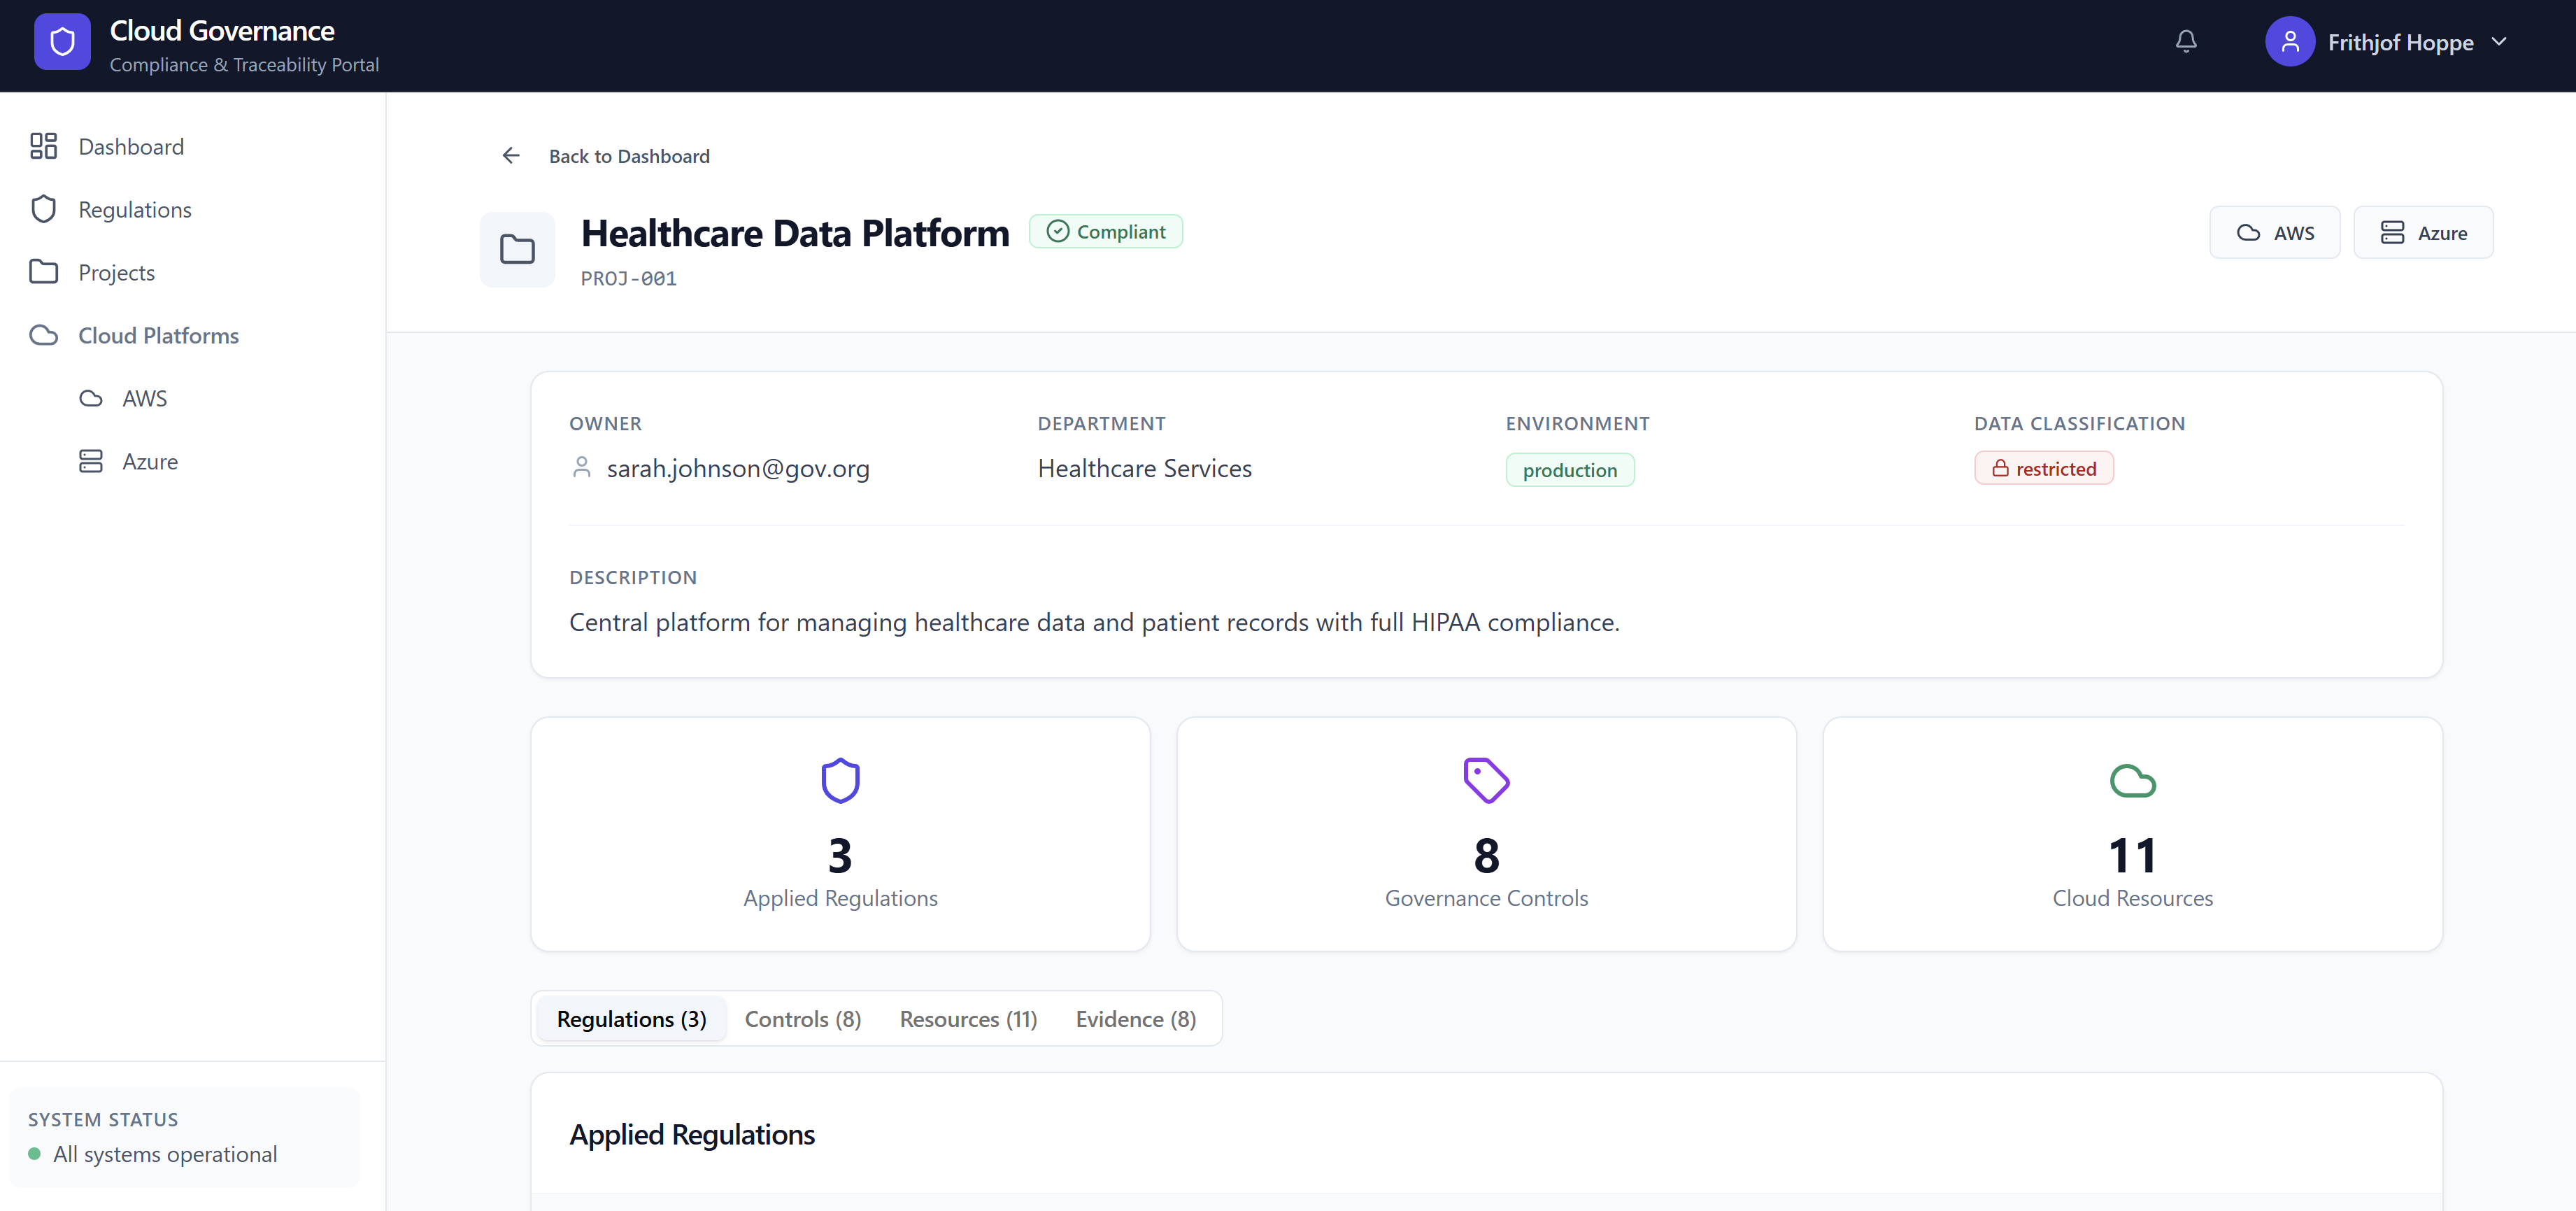Click the person icon beside owner email
Viewport: 2576px width, 1211px height.
click(581, 467)
